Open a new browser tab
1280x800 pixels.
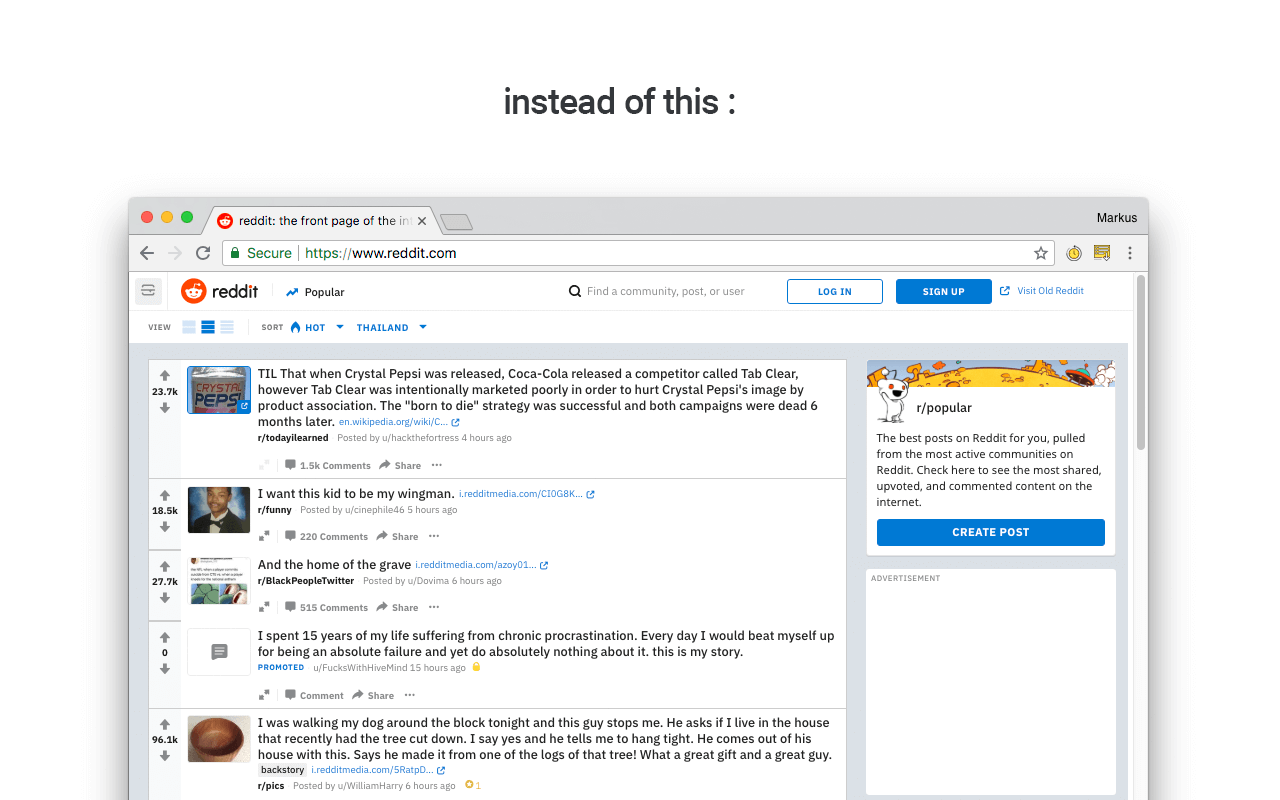pyautogui.click(x=456, y=222)
